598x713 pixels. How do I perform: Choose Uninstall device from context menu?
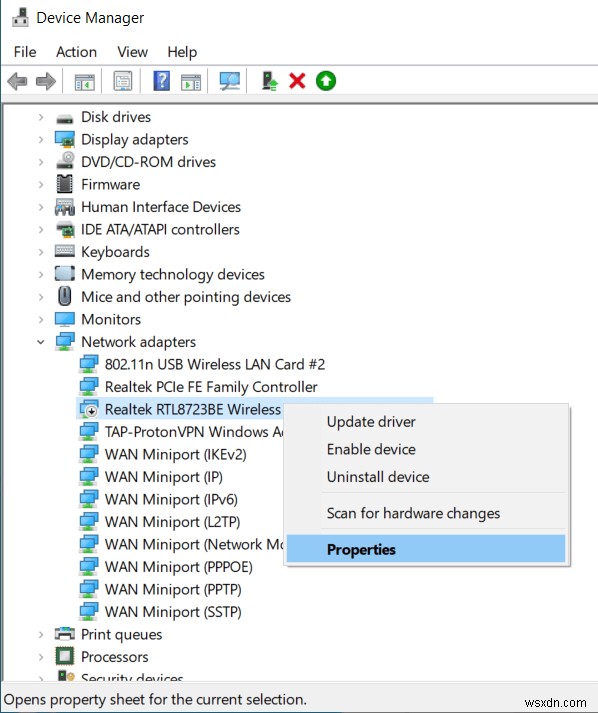pos(426,477)
